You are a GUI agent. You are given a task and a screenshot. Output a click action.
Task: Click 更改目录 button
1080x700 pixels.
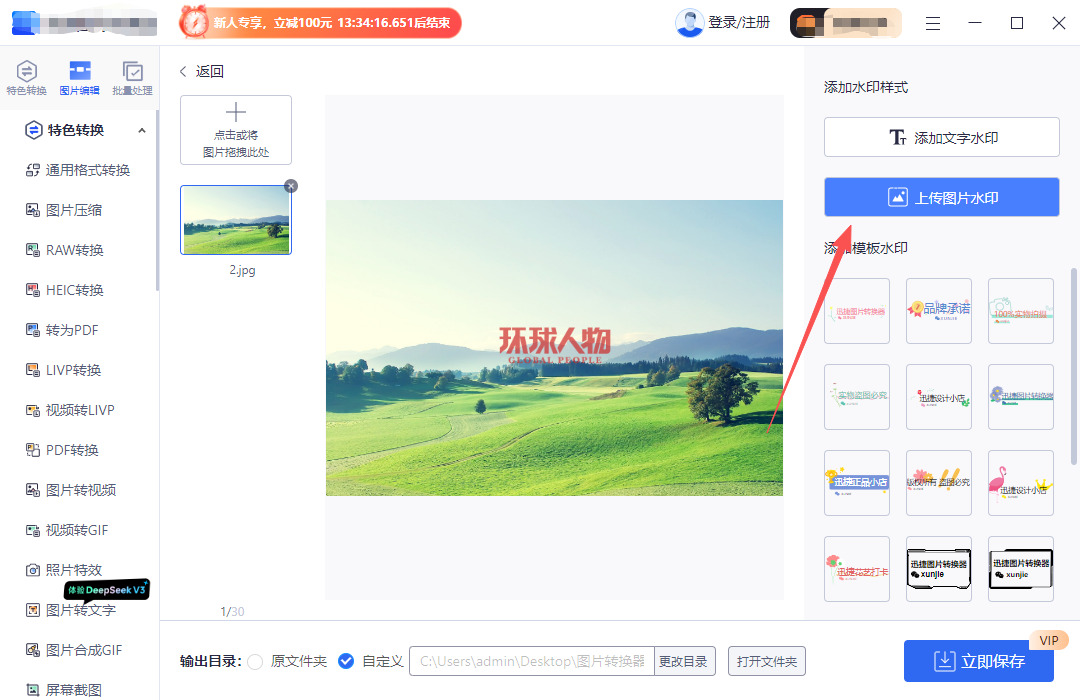click(684, 661)
